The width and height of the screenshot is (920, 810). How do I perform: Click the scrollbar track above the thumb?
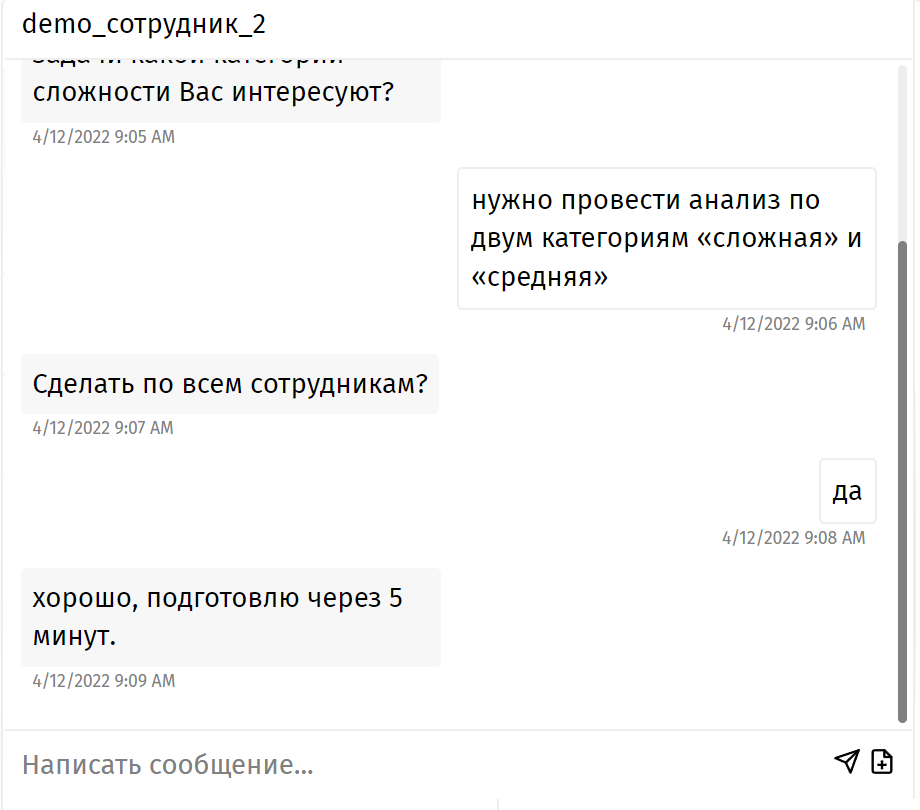click(x=902, y=152)
